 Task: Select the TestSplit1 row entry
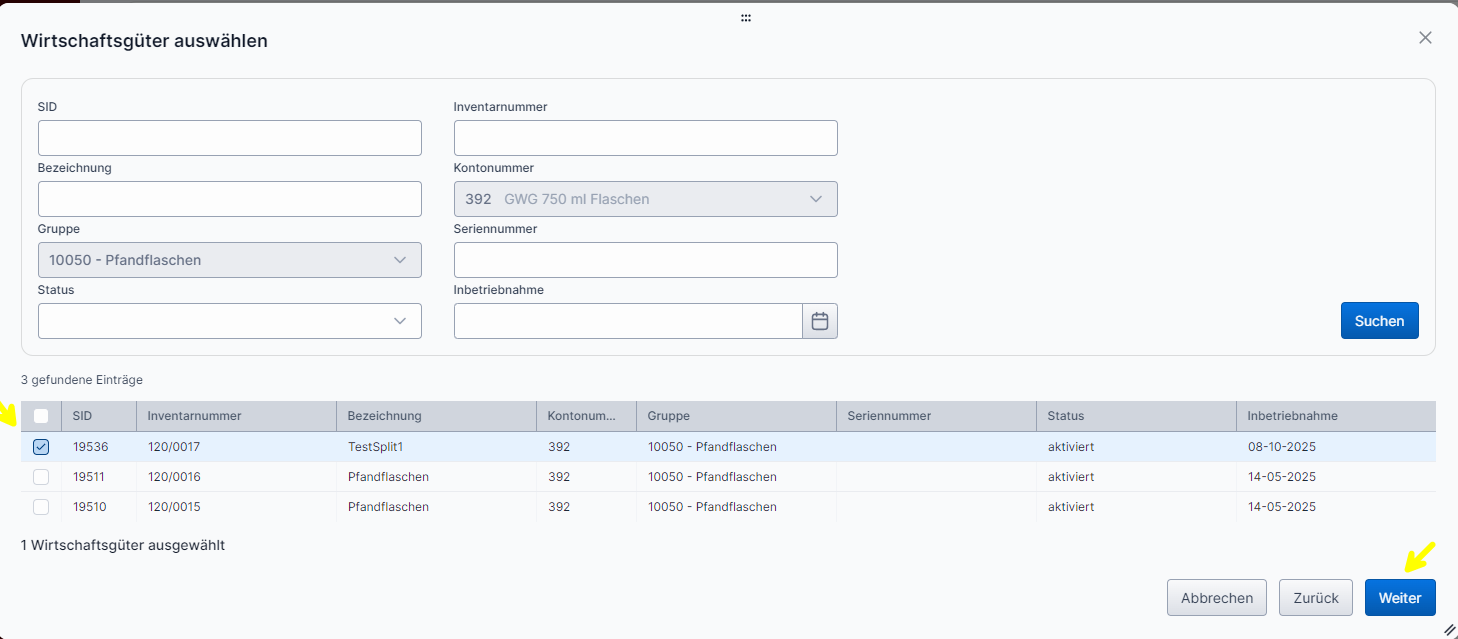[375, 447]
